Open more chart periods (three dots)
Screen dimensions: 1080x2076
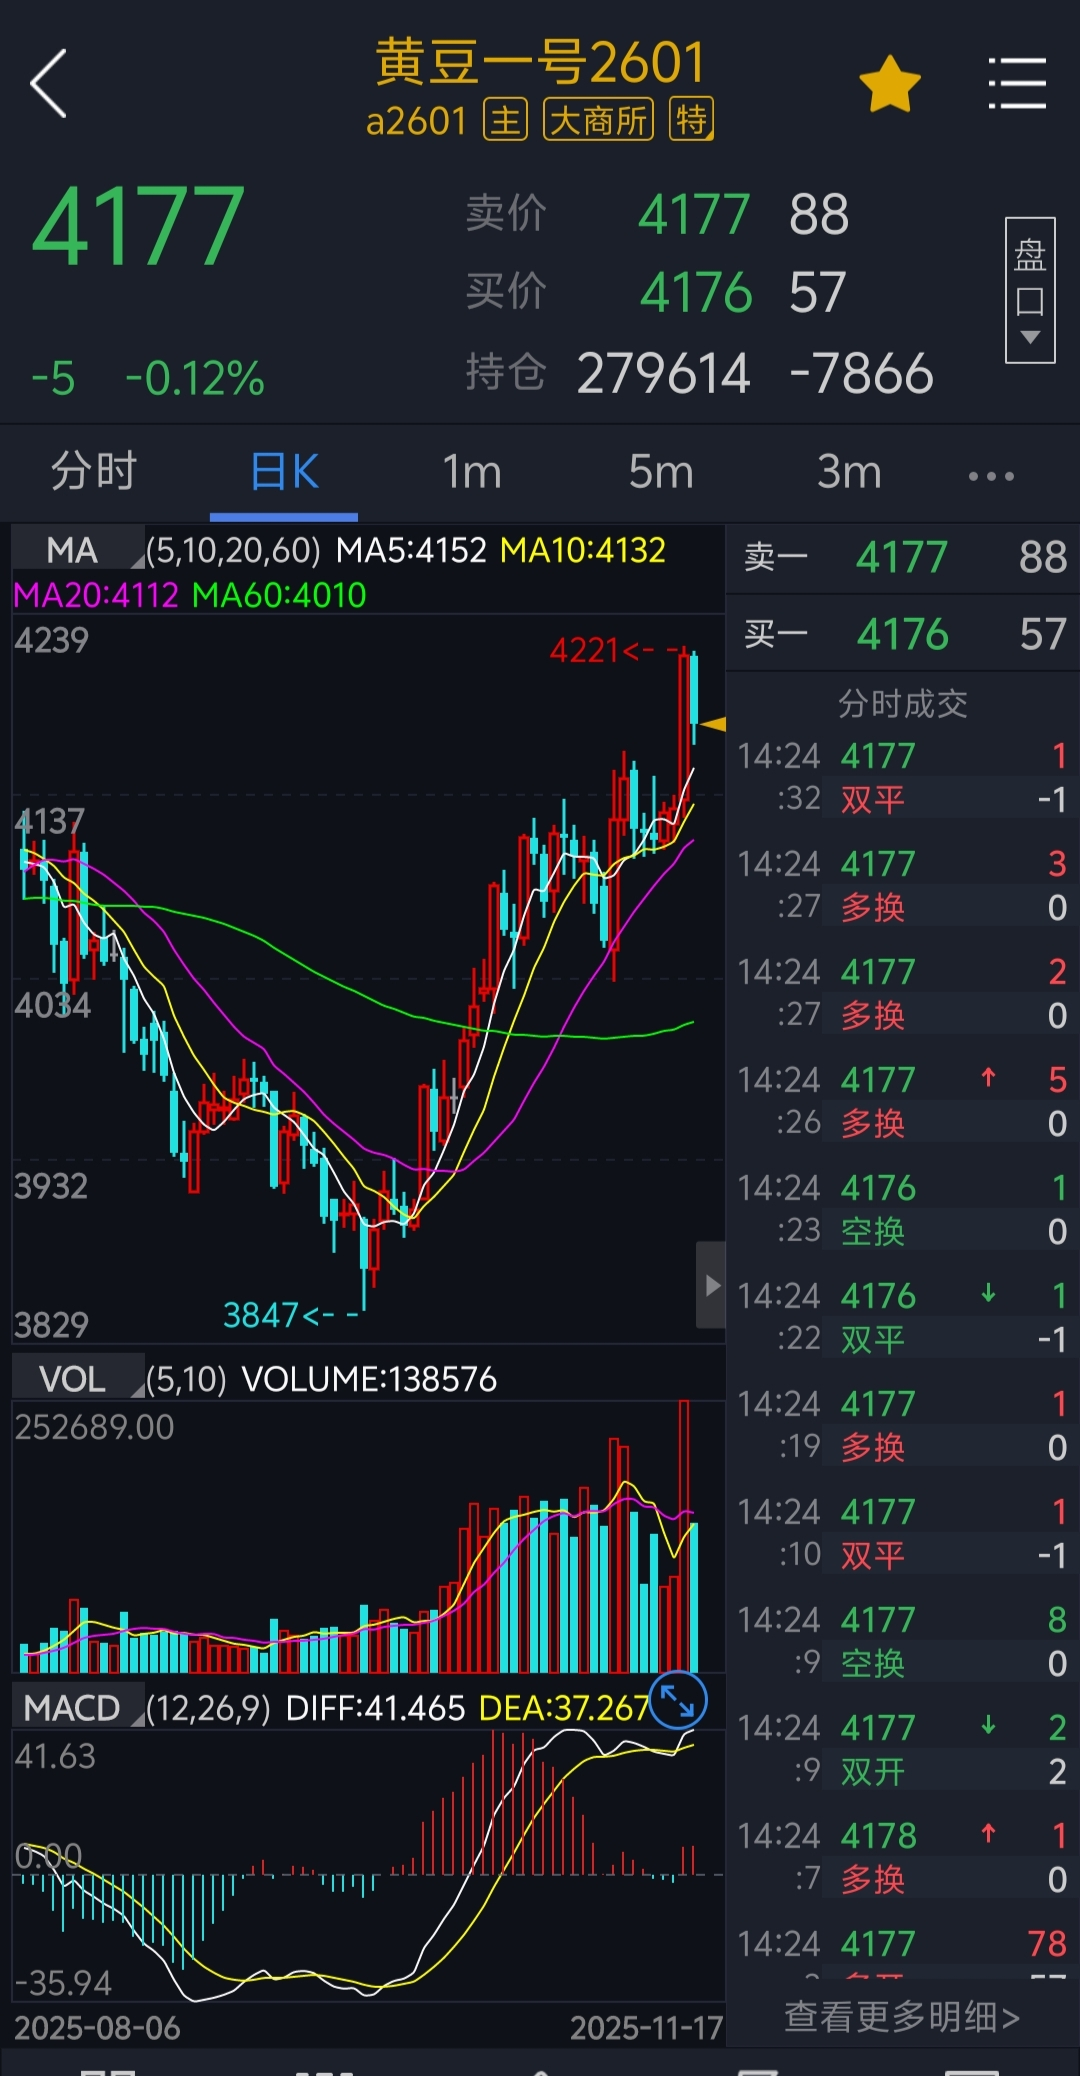(991, 476)
